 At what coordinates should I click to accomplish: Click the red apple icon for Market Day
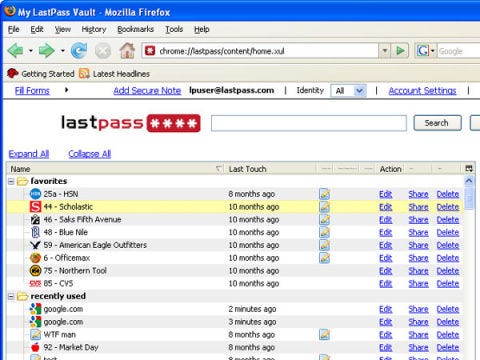pyautogui.click(x=35, y=347)
